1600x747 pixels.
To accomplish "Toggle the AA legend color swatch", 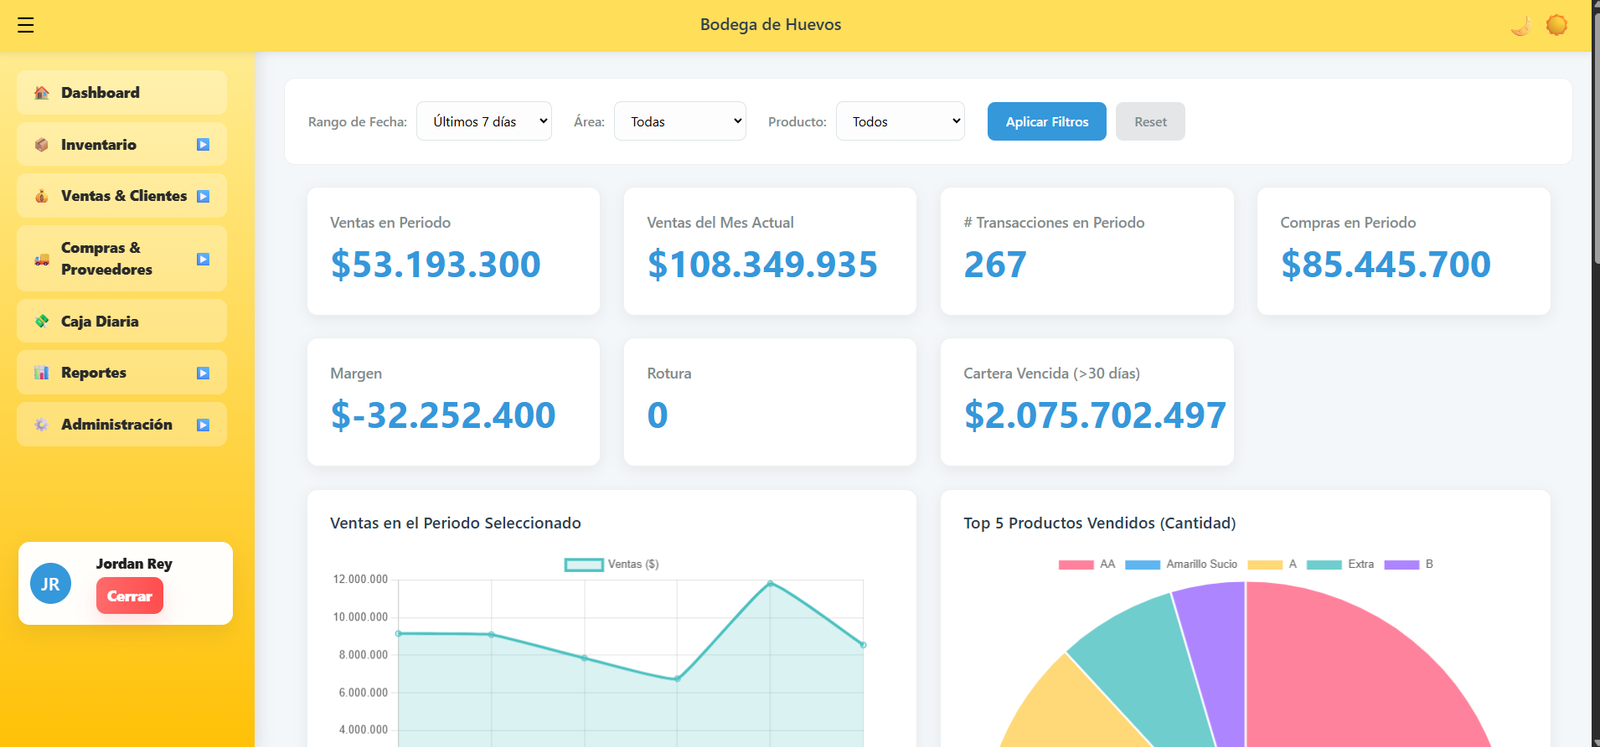I will click(1076, 565).
